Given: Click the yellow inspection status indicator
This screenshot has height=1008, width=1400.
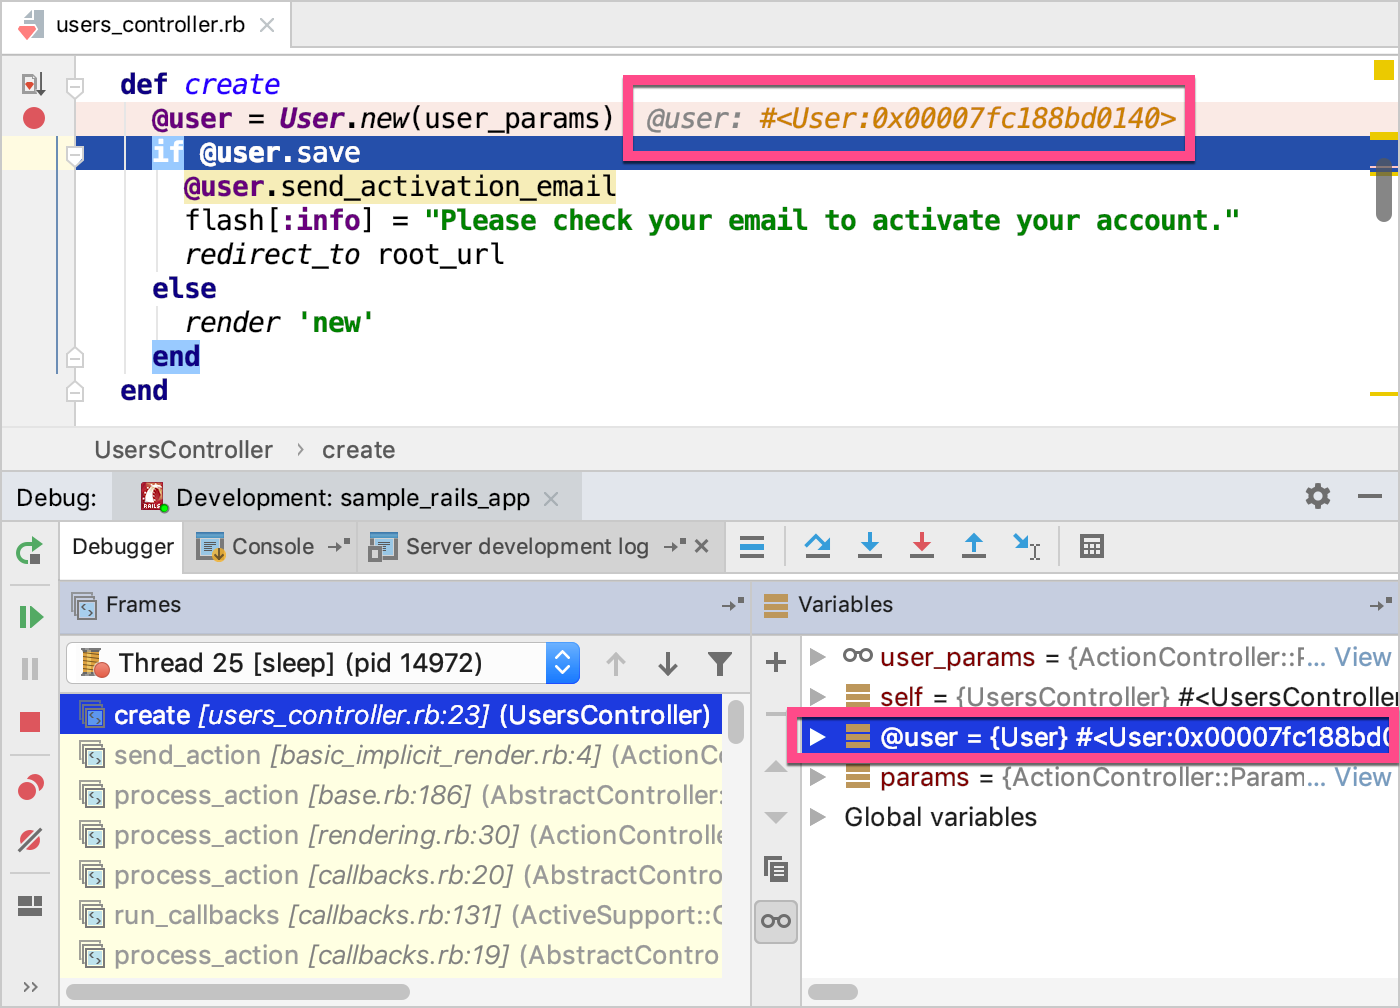Looking at the screenshot, I should [1384, 69].
